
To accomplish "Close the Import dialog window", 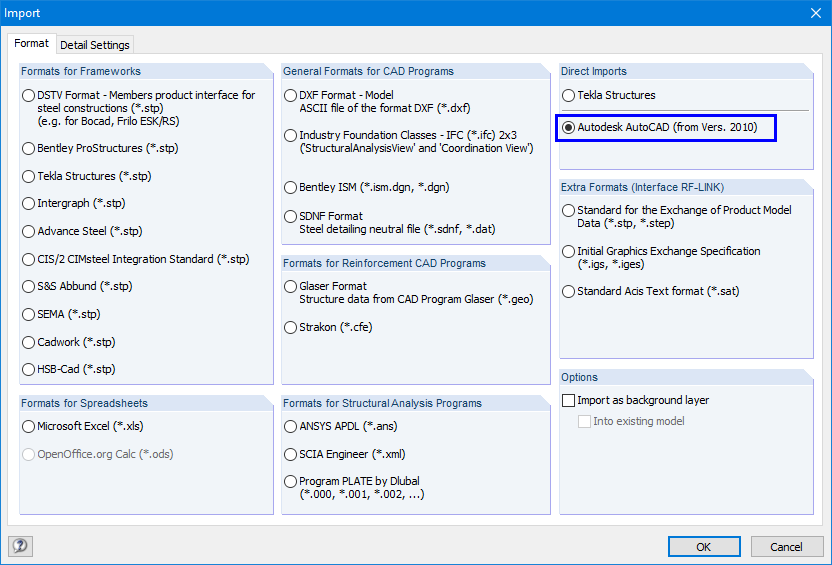I will click(814, 13).
